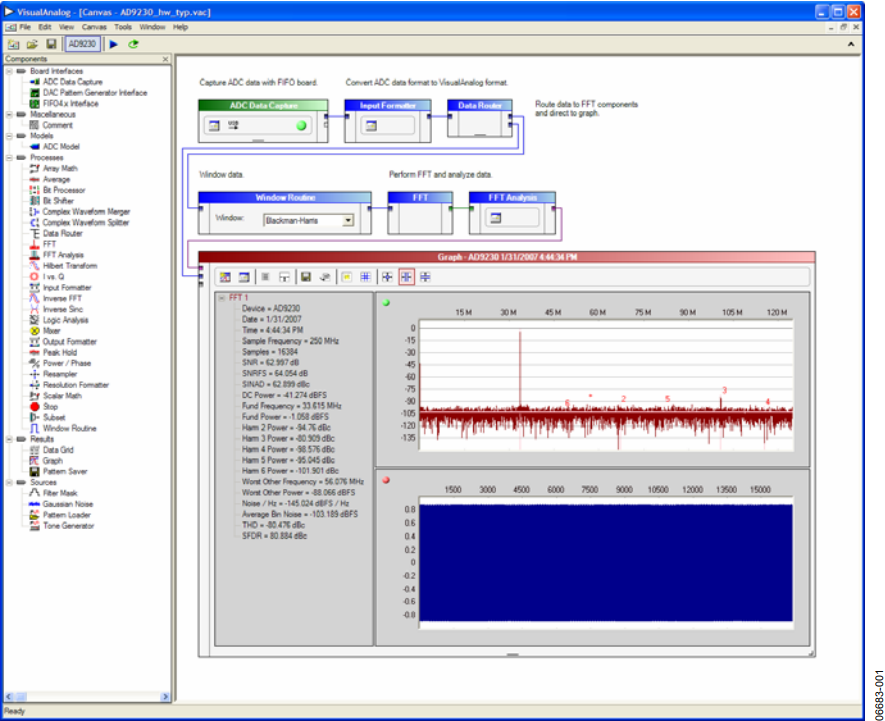Open the View menu

point(66,27)
